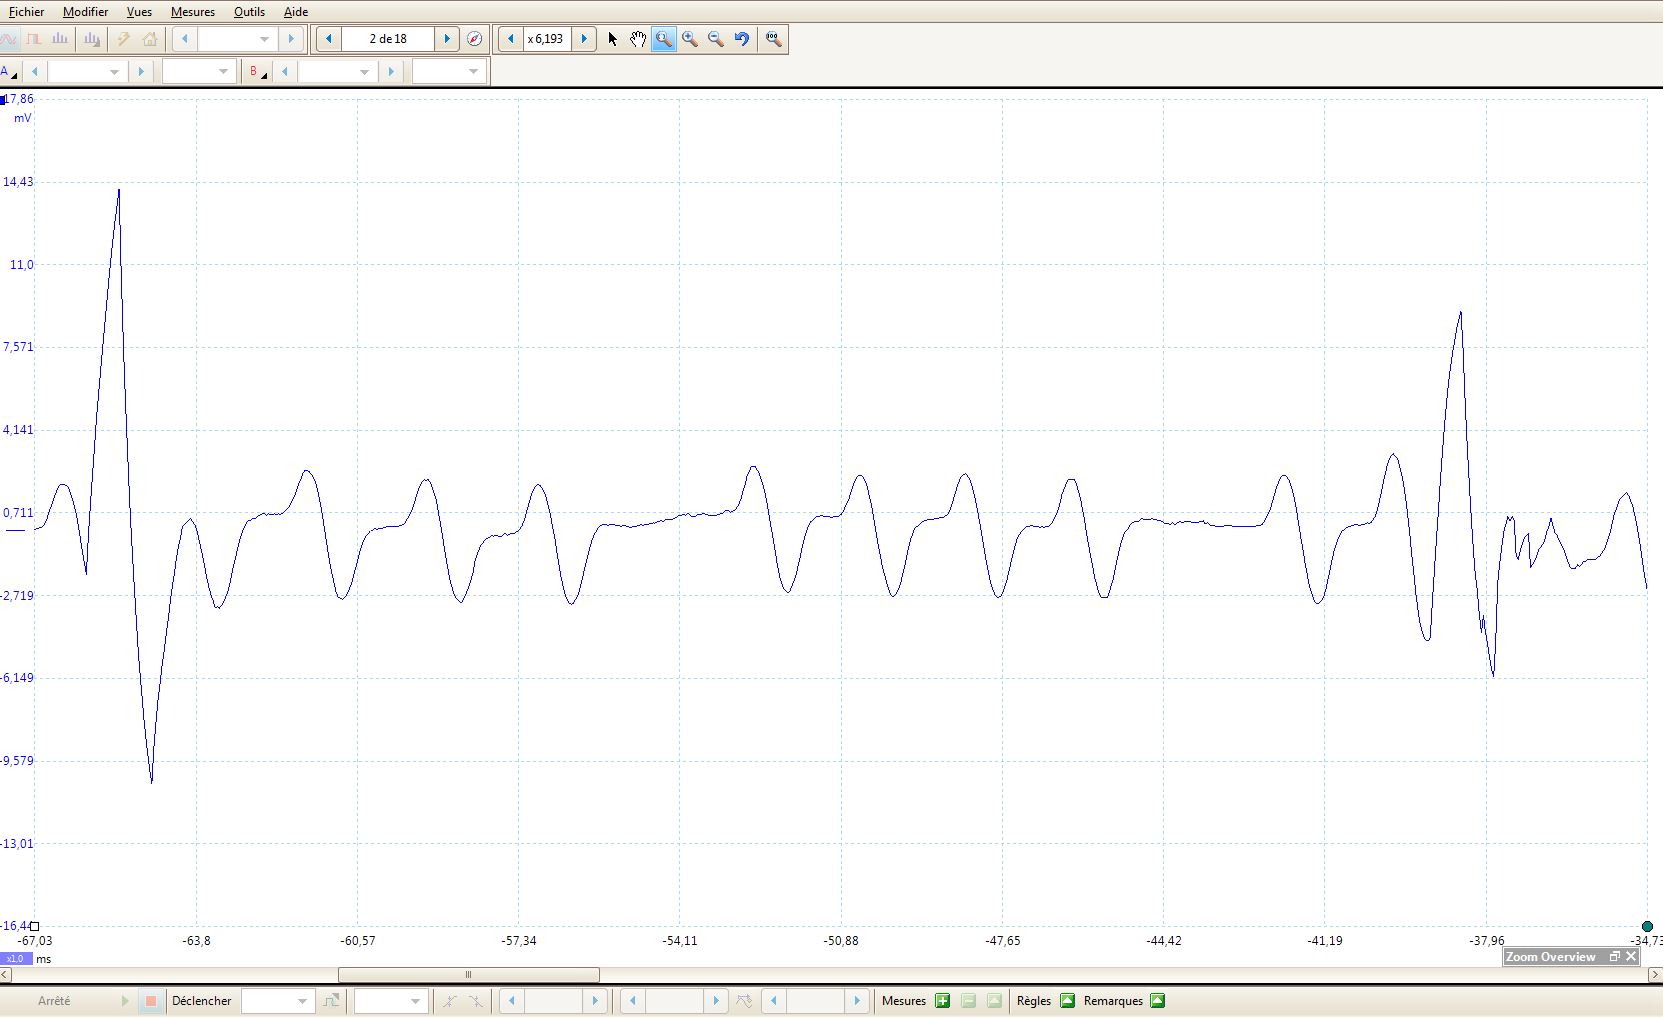Screen dimensions: 1663x1017
Task: Click the zoom-out magnifier tool
Action: (716, 39)
